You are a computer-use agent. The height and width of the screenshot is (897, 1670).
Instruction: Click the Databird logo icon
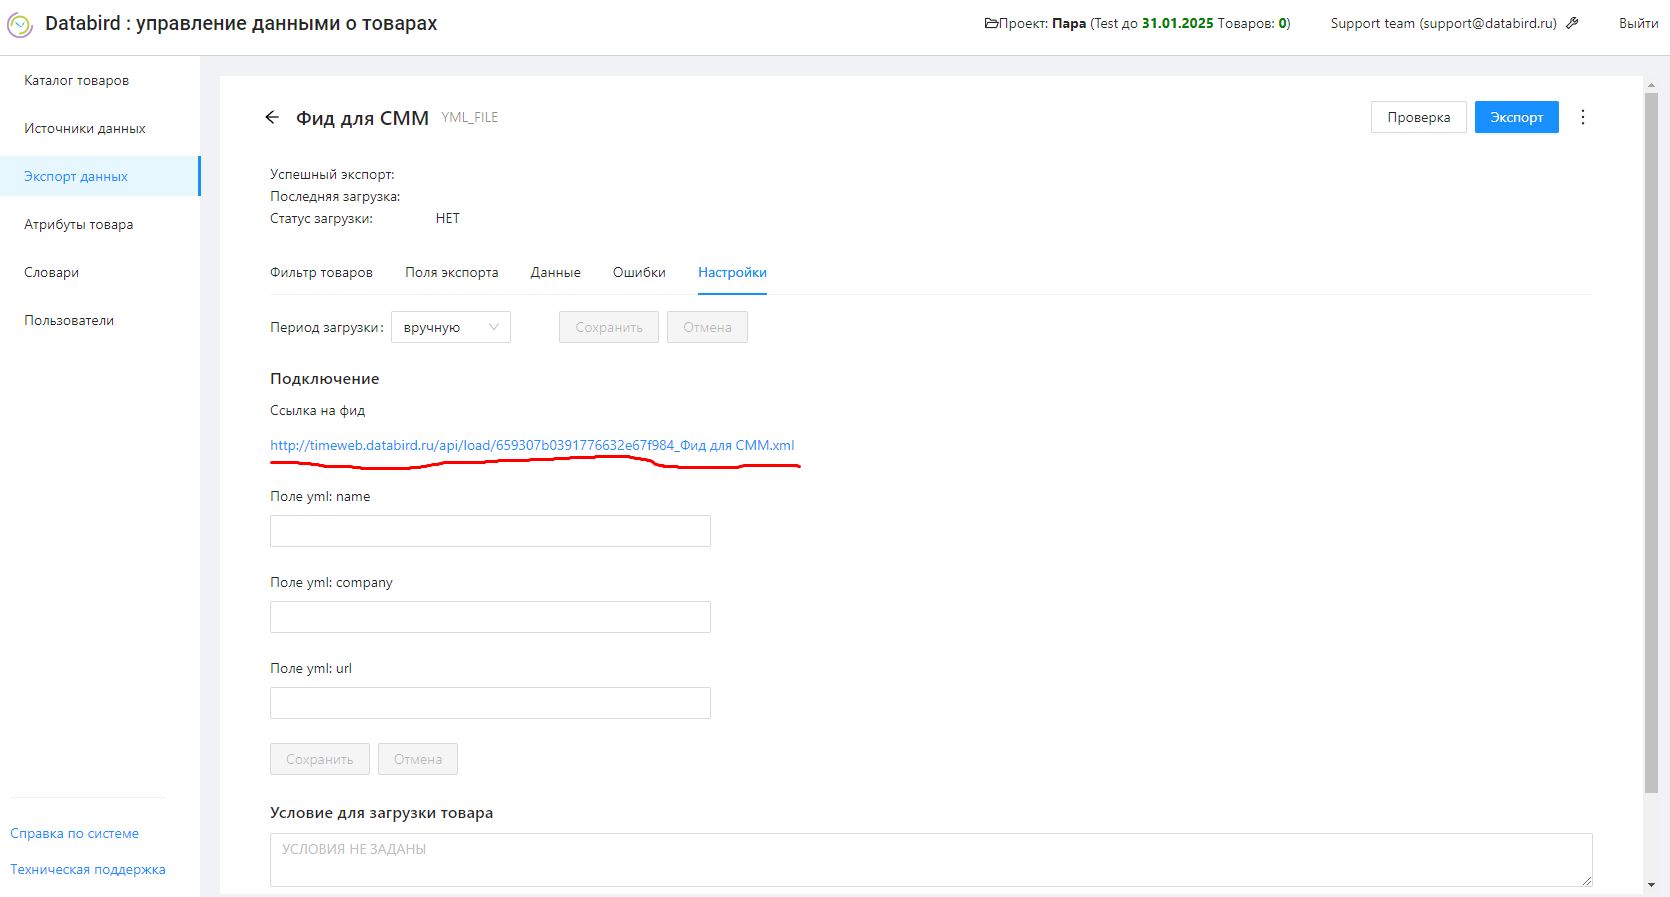pyautogui.click(x=20, y=25)
